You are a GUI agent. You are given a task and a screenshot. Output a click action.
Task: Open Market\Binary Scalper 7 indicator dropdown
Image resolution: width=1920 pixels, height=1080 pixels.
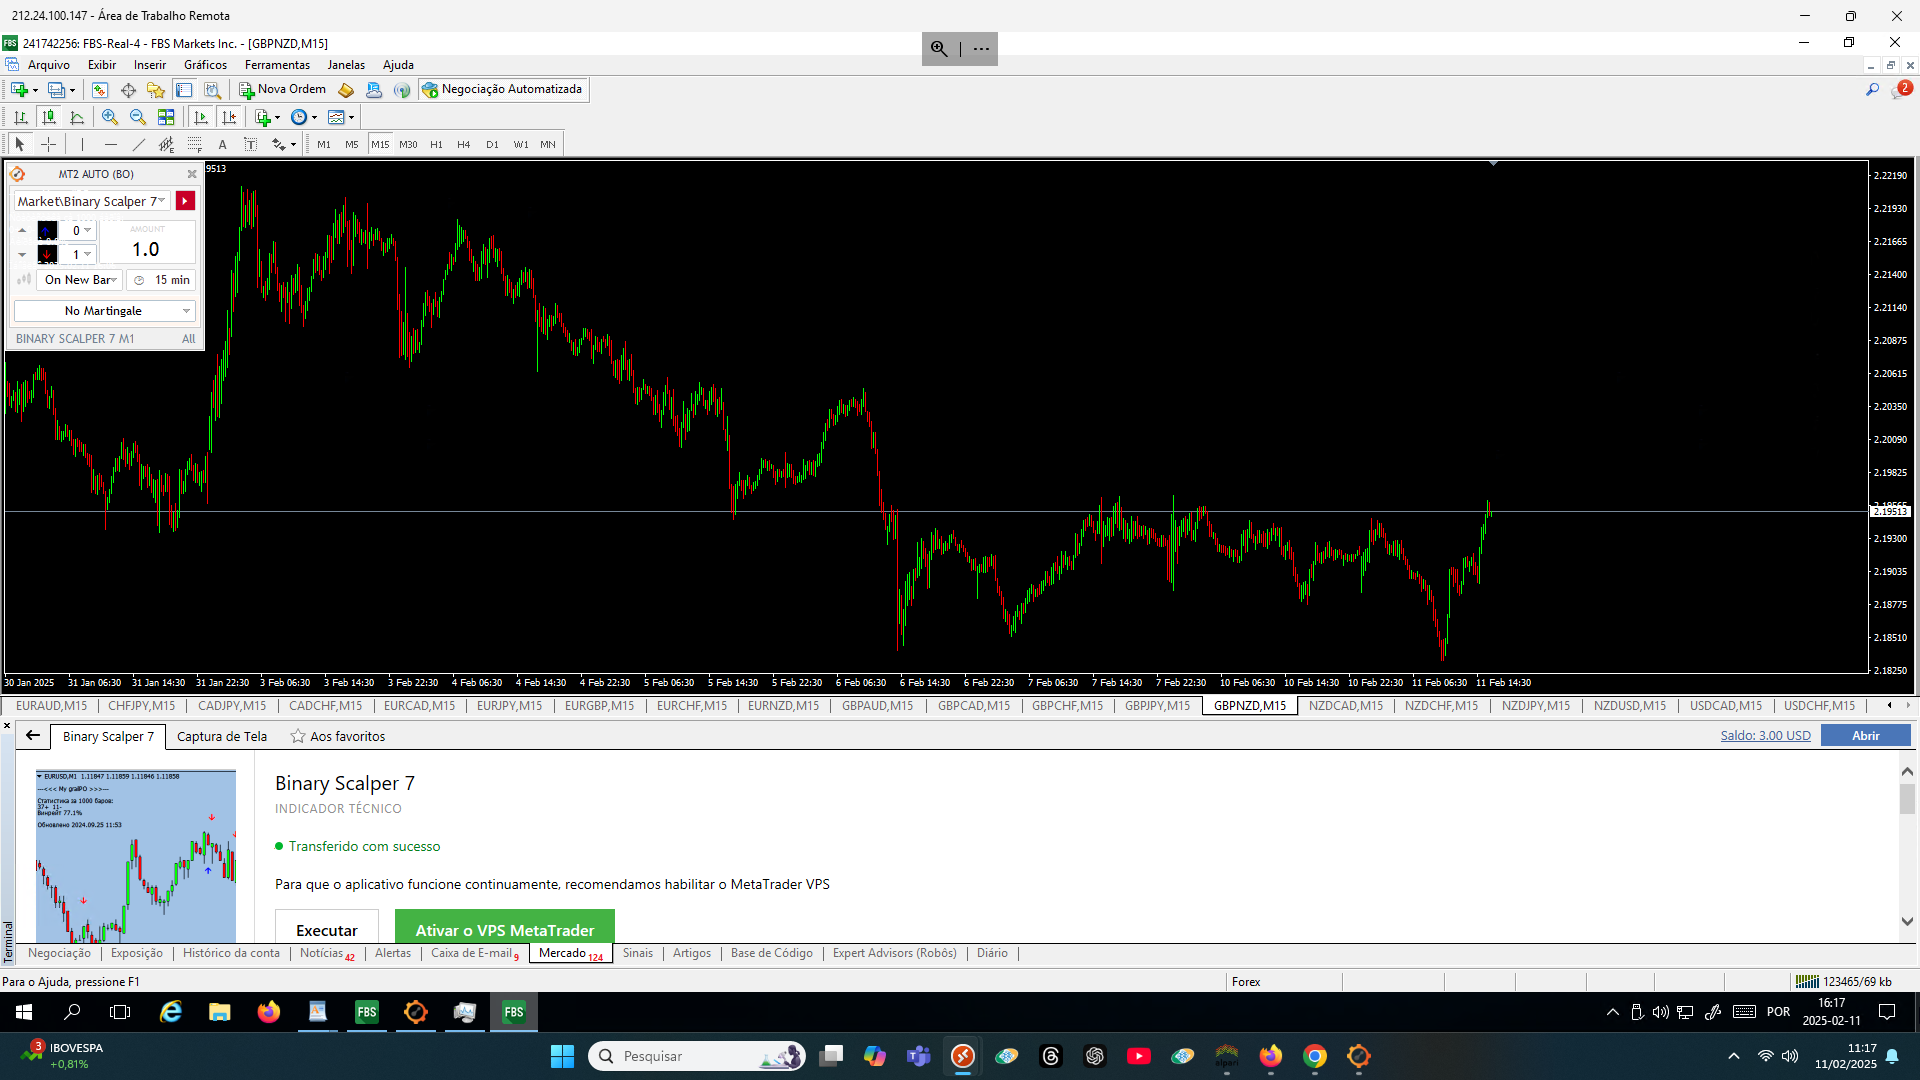pos(91,201)
